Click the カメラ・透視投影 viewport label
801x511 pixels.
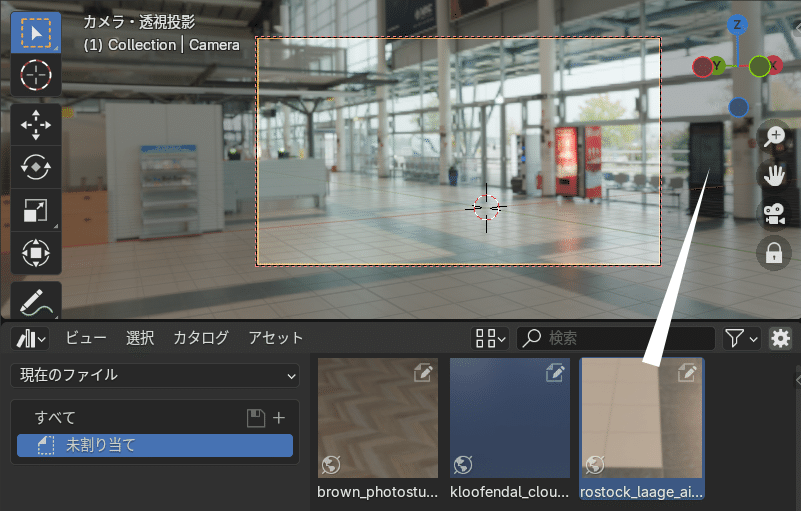click(x=139, y=22)
